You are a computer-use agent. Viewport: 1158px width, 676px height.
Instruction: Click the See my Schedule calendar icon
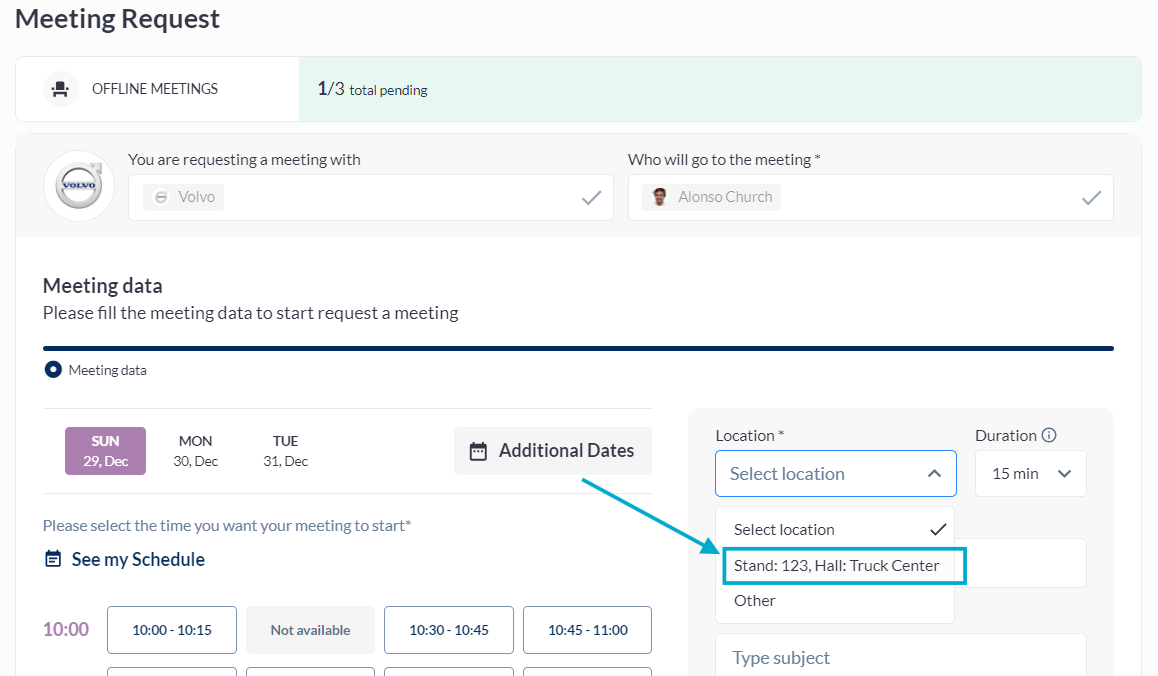point(53,559)
